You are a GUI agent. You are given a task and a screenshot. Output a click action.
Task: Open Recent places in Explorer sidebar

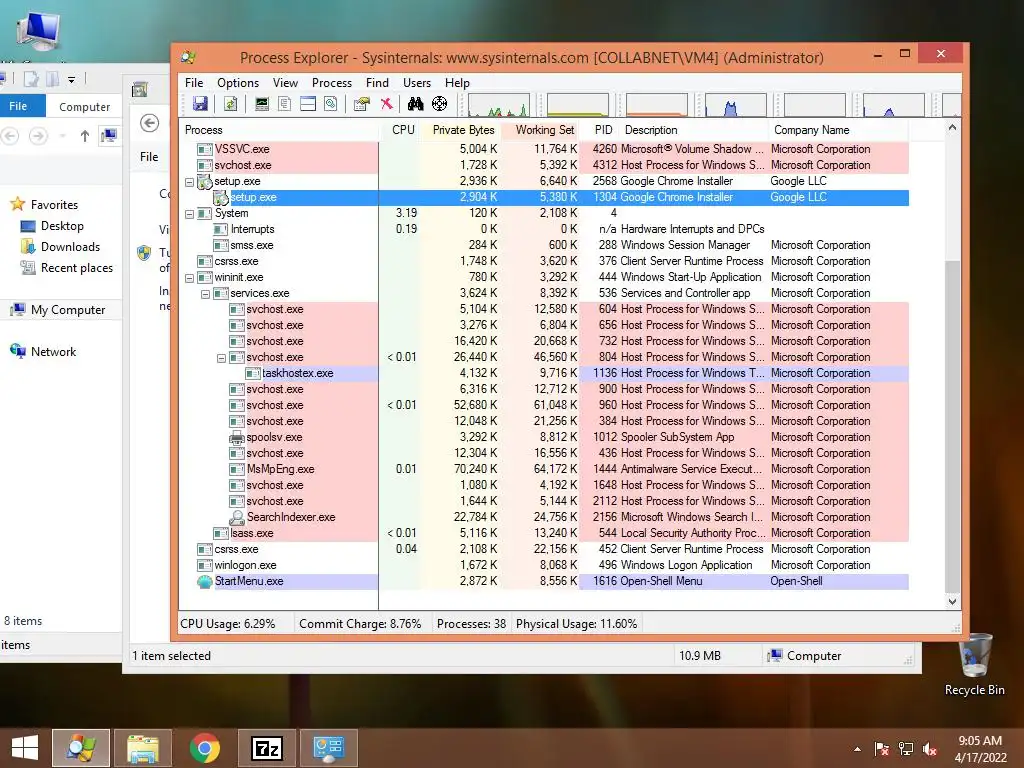(67, 268)
